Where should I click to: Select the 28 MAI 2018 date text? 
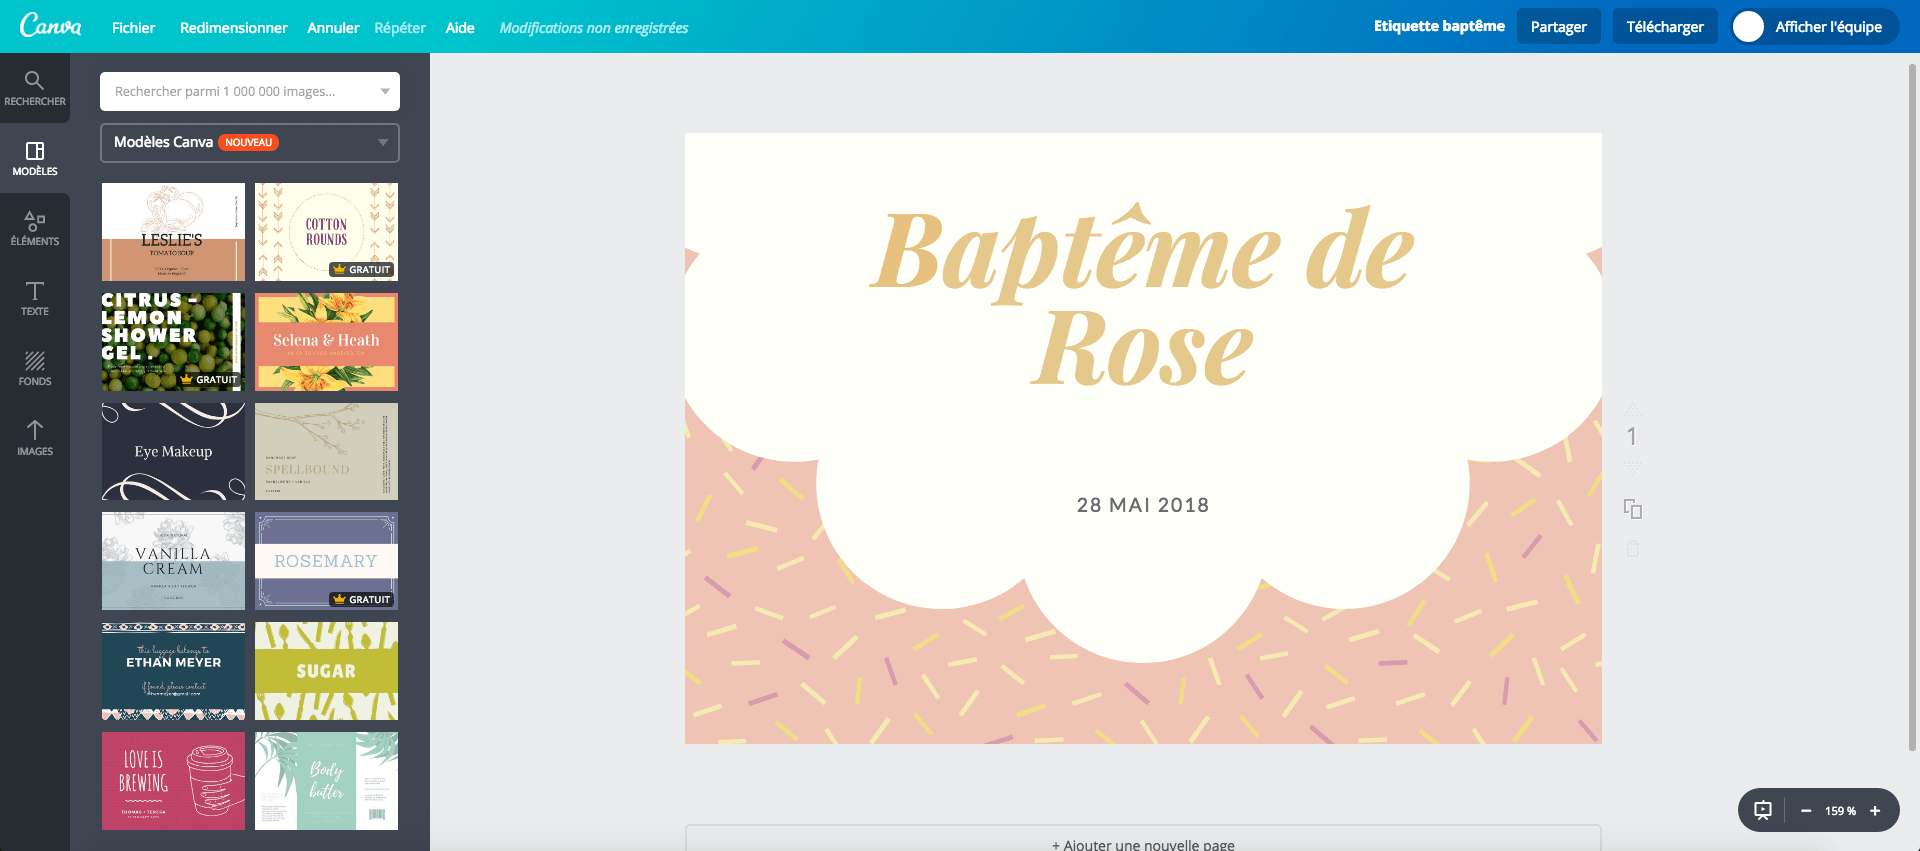(x=1143, y=505)
